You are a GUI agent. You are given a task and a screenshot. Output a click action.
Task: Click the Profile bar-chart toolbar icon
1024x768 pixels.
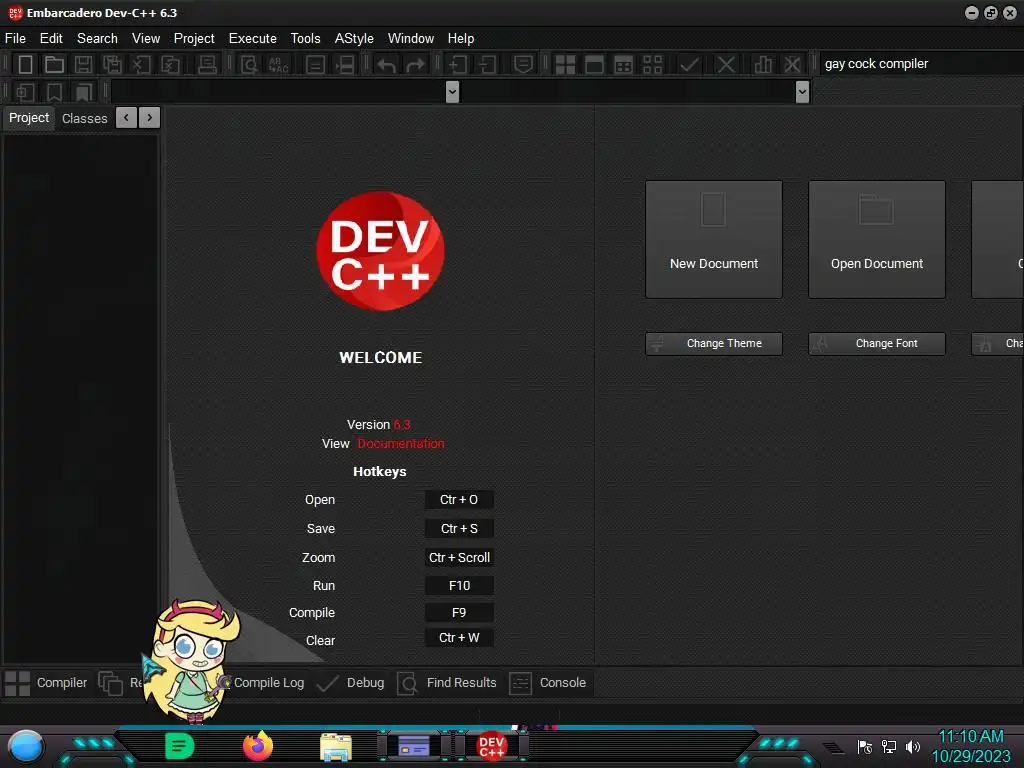point(762,65)
